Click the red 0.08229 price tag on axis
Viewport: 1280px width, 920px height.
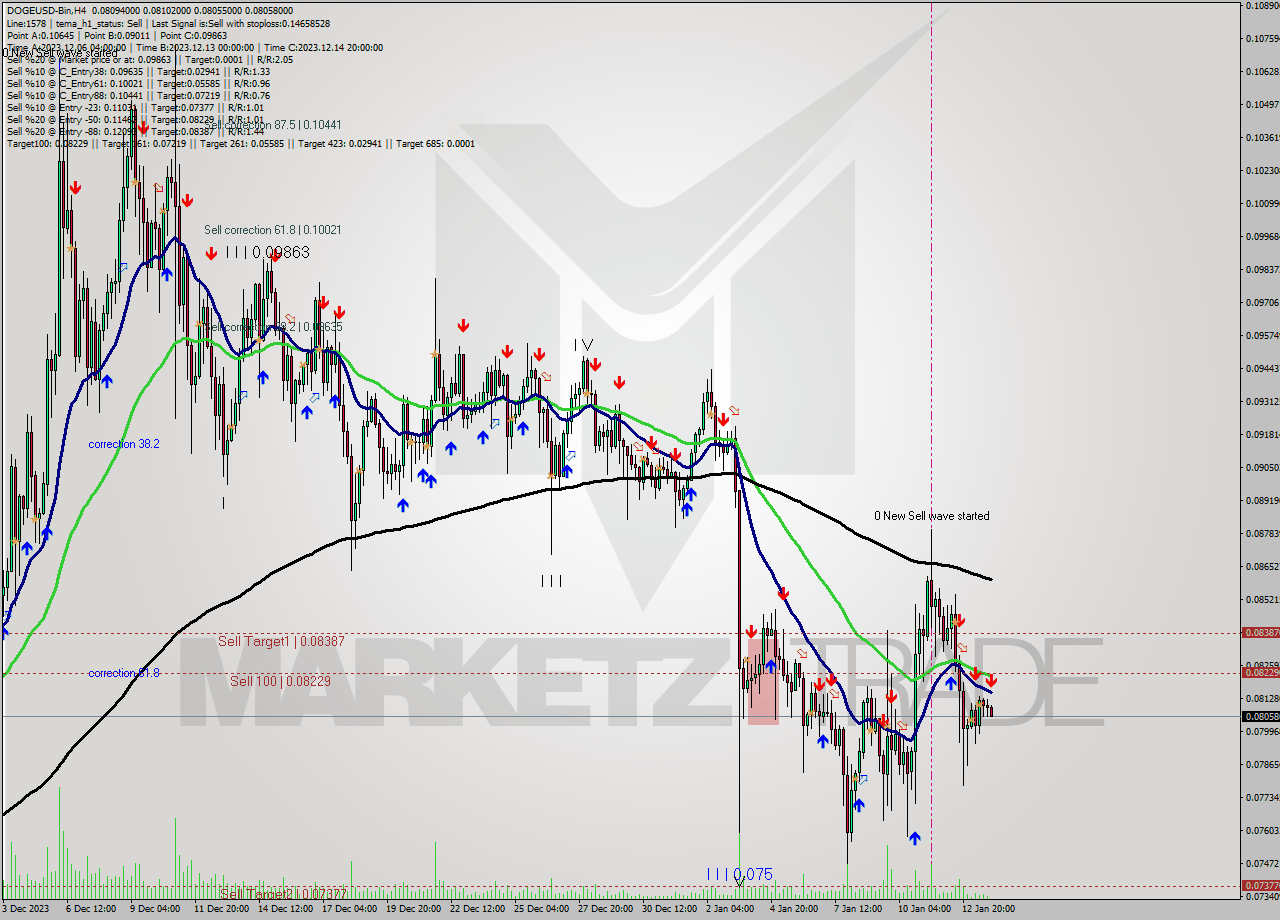pos(1260,673)
